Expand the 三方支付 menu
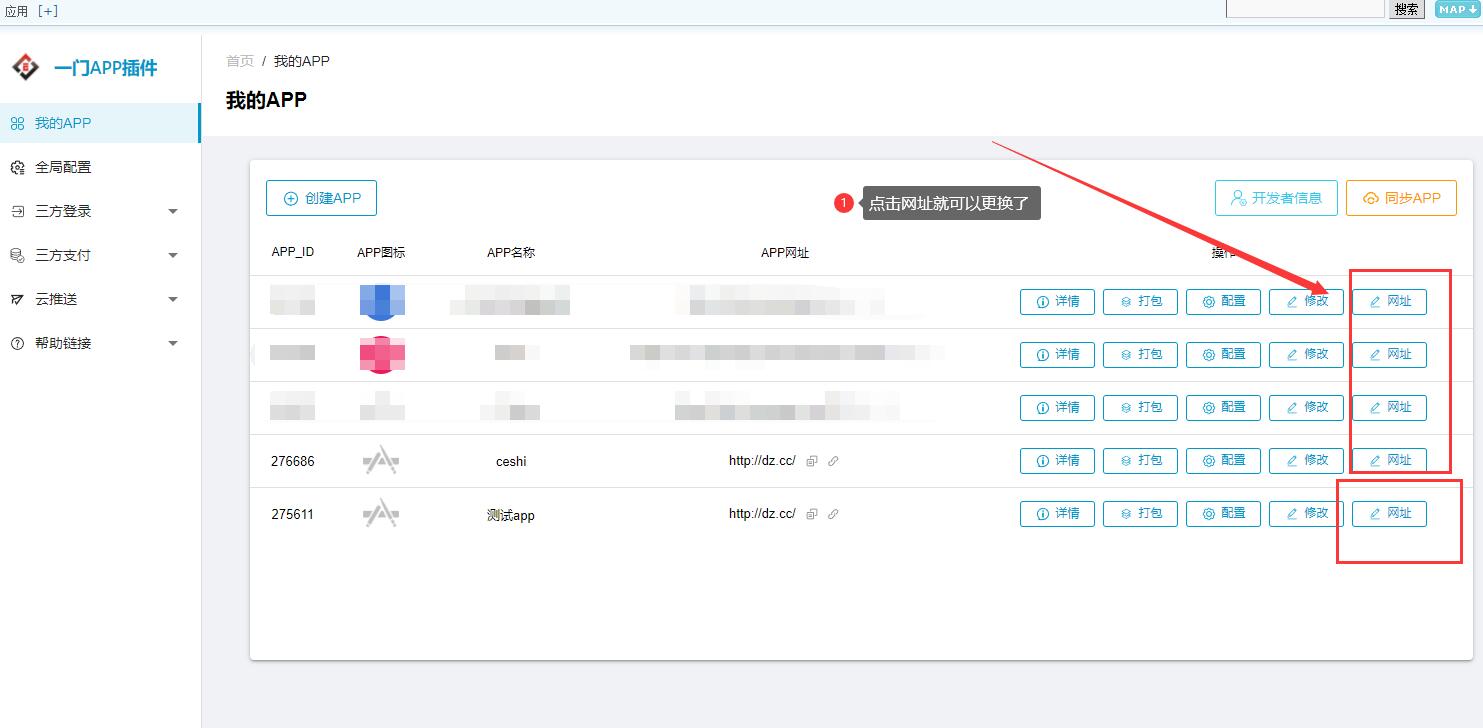Screen dimensions: 1483x728 point(100,255)
